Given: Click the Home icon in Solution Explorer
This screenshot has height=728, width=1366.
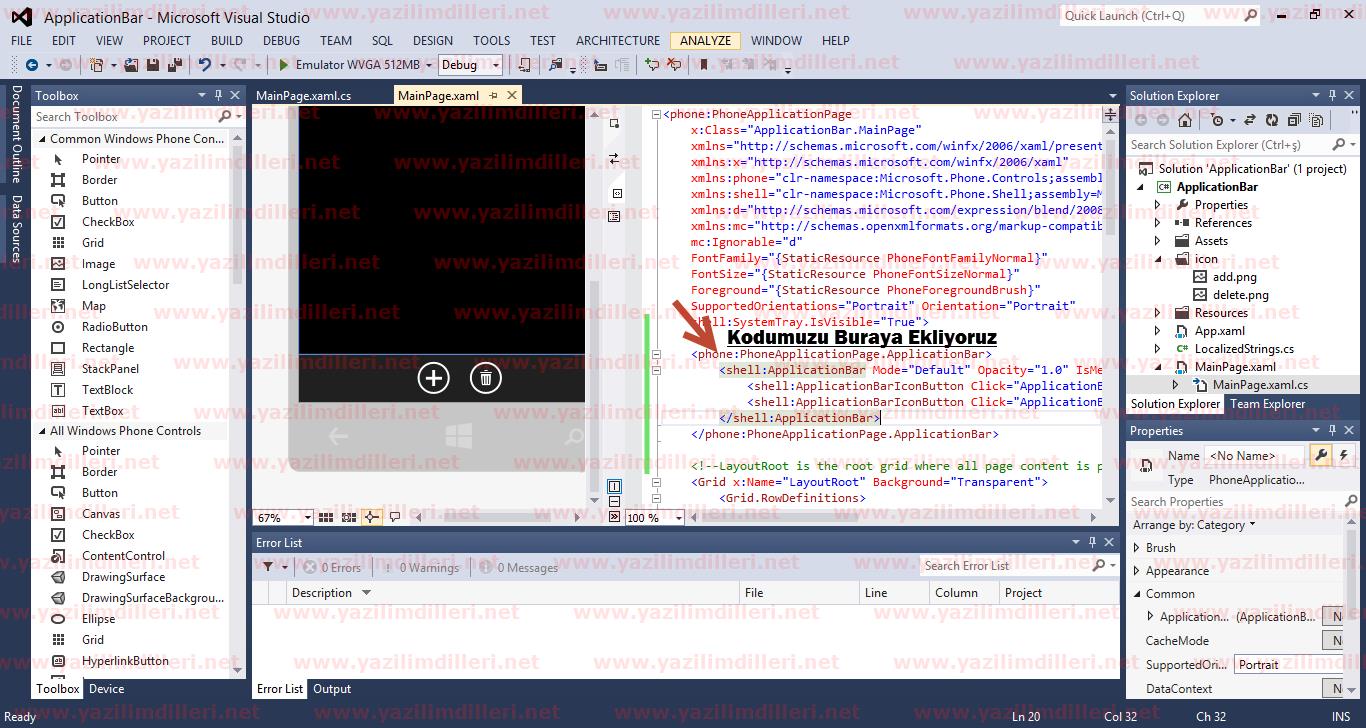Looking at the screenshot, I should point(1185,120).
